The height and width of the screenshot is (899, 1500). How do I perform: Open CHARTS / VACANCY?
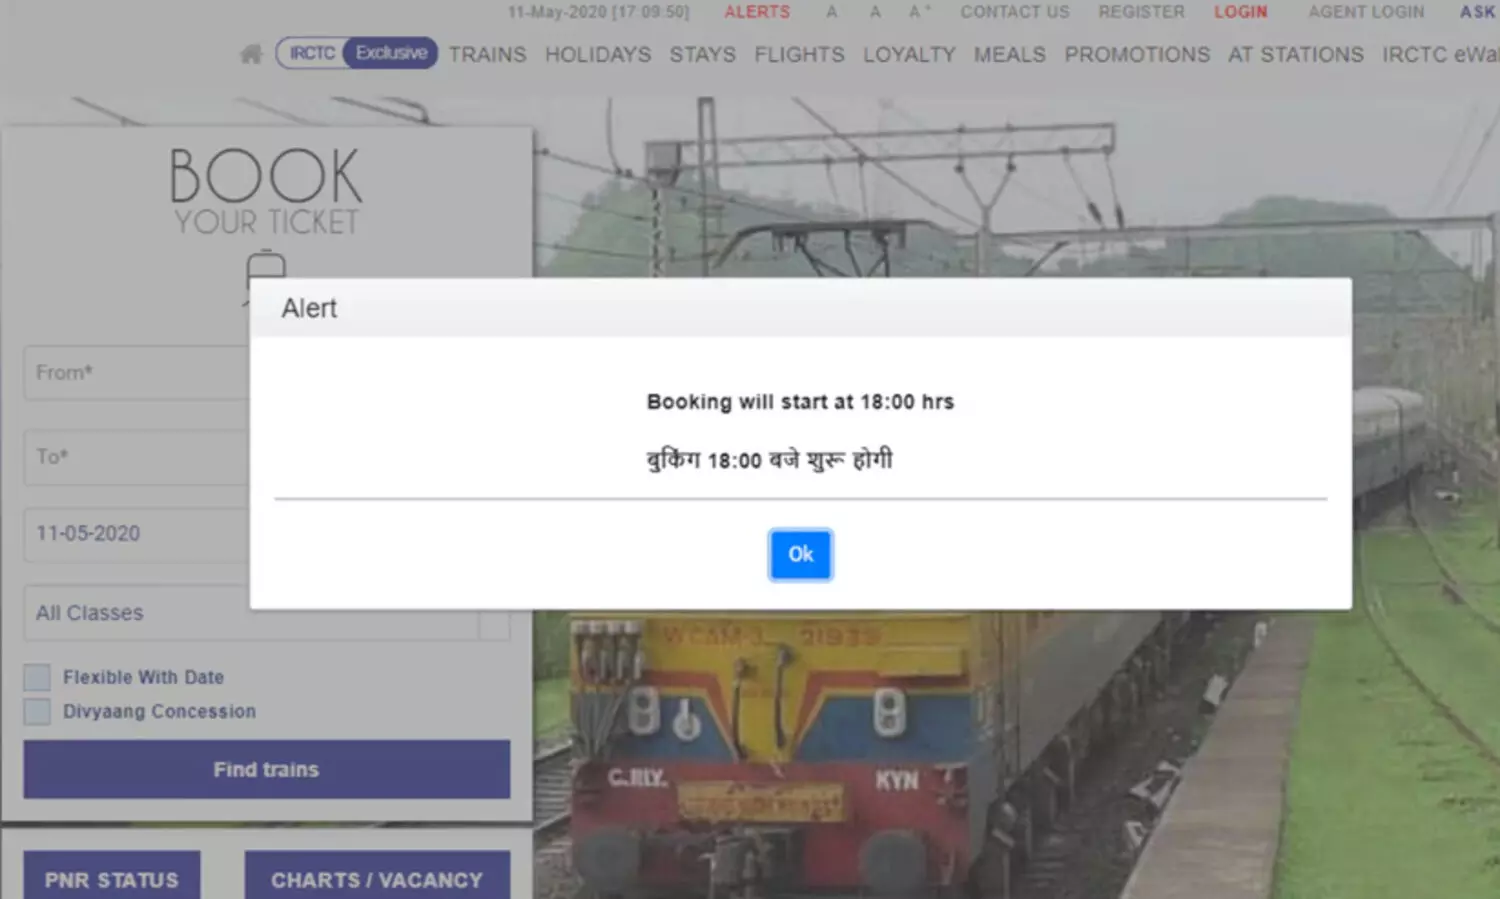(x=377, y=878)
